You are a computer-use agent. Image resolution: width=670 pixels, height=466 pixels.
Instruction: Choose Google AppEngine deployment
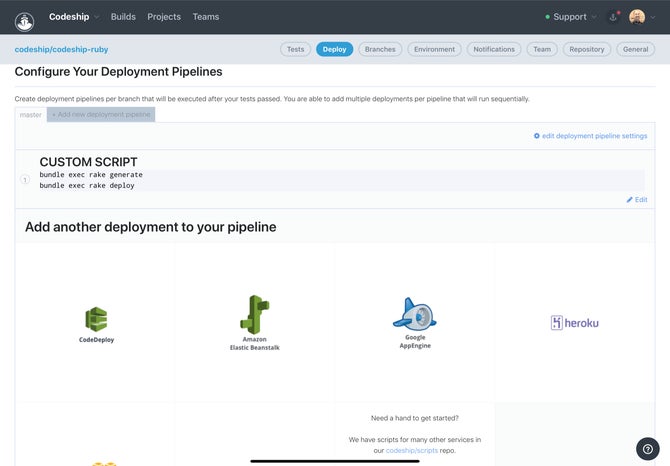pyautogui.click(x=415, y=323)
